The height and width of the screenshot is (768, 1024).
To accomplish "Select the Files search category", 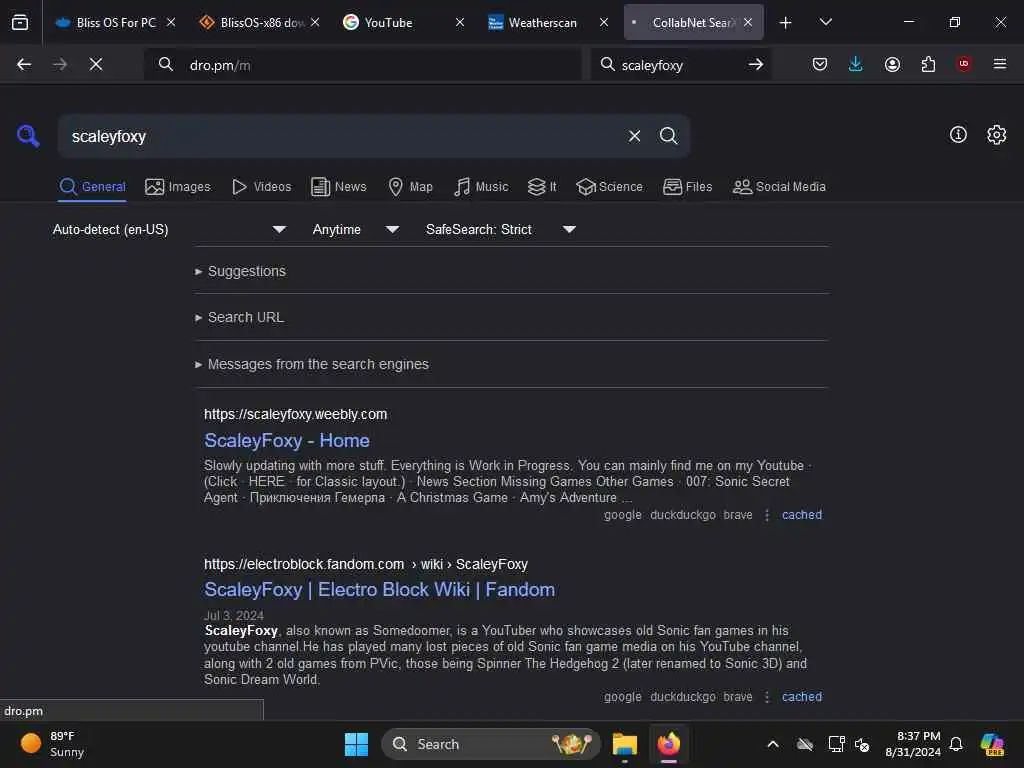I will [688, 187].
